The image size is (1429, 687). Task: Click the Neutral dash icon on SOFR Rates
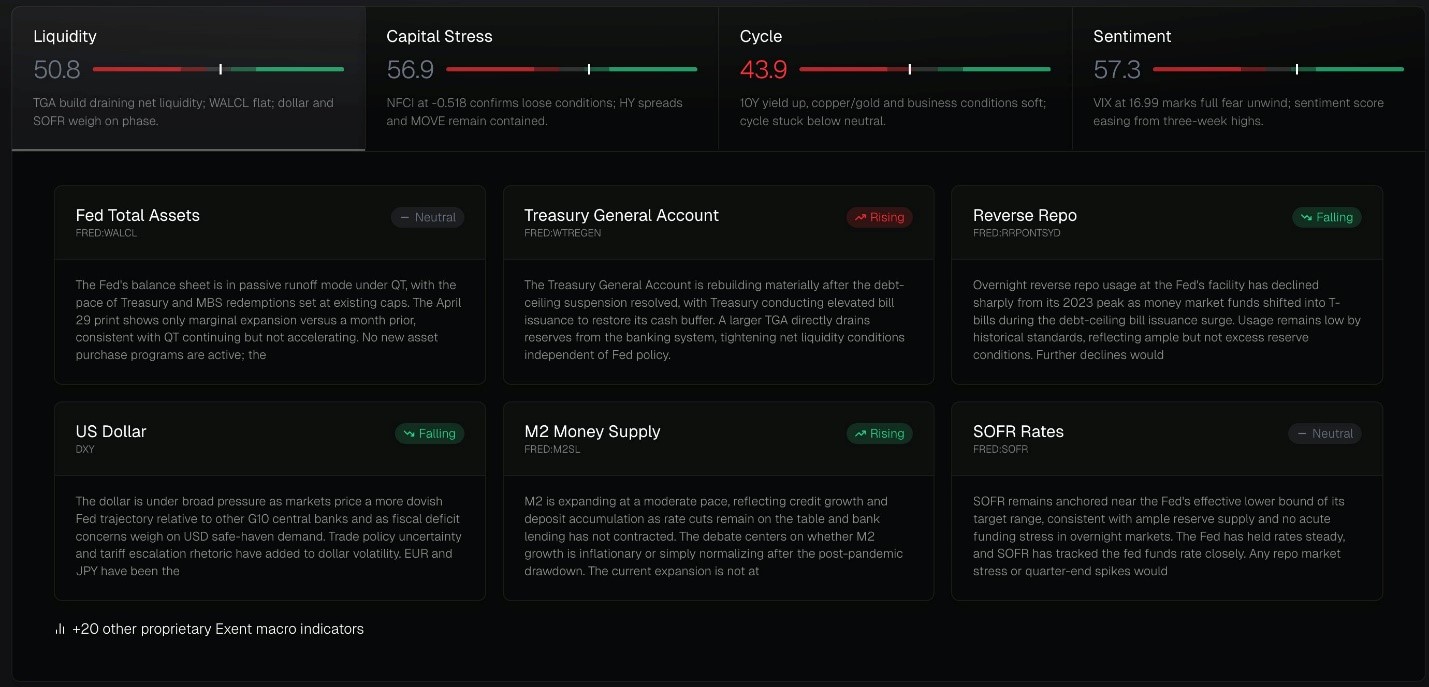pos(1302,433)
